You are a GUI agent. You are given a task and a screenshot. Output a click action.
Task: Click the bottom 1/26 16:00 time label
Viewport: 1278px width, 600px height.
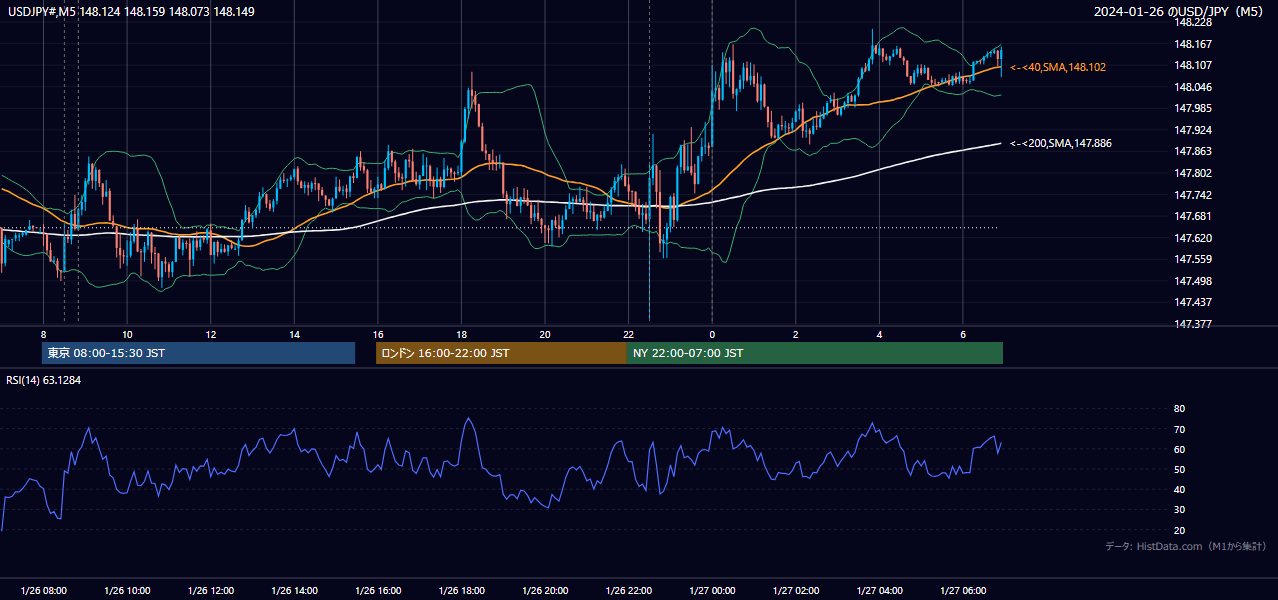(377, 591)
